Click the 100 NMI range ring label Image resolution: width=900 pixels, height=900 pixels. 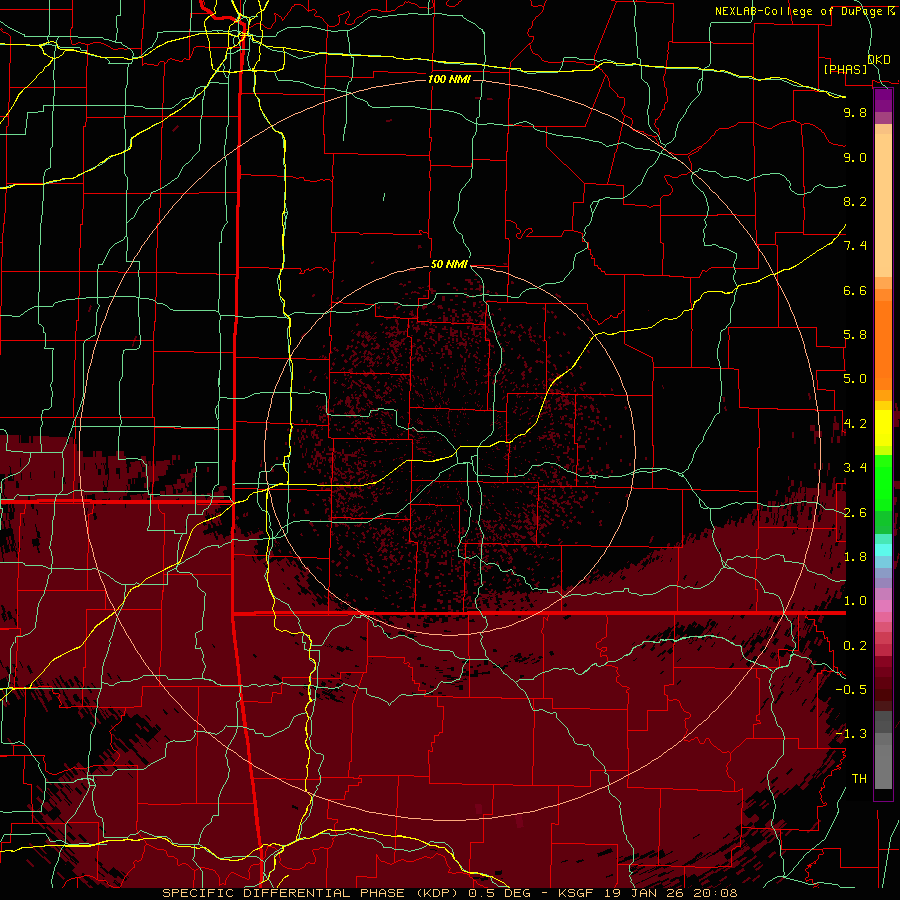coord(449,79)
